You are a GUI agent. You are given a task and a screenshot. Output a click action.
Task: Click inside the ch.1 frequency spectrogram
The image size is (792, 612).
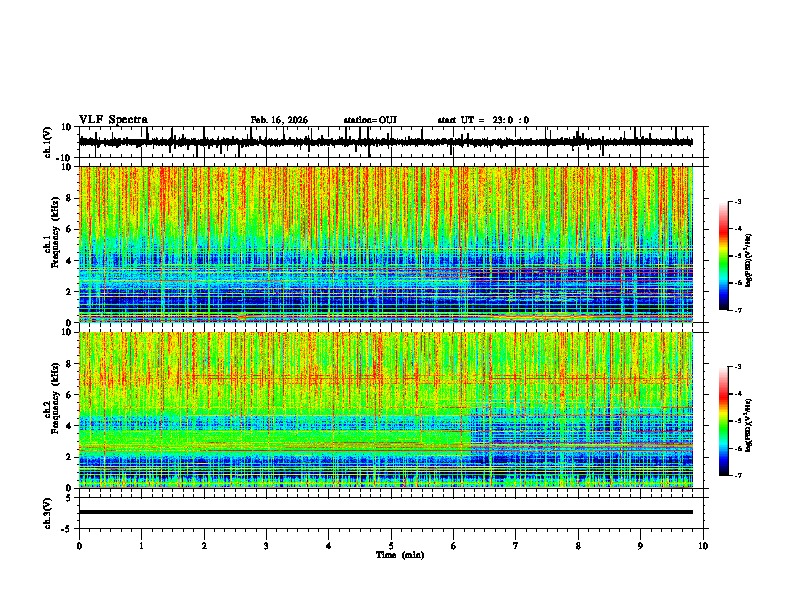(x=386, y=244)
